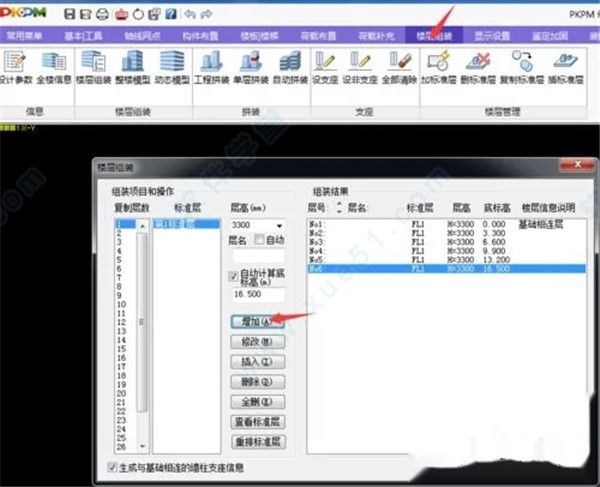Toggle 生成与基础相连的墙柱支座信息 checkbox
The image size is (600, 487).
coord(112,467)
